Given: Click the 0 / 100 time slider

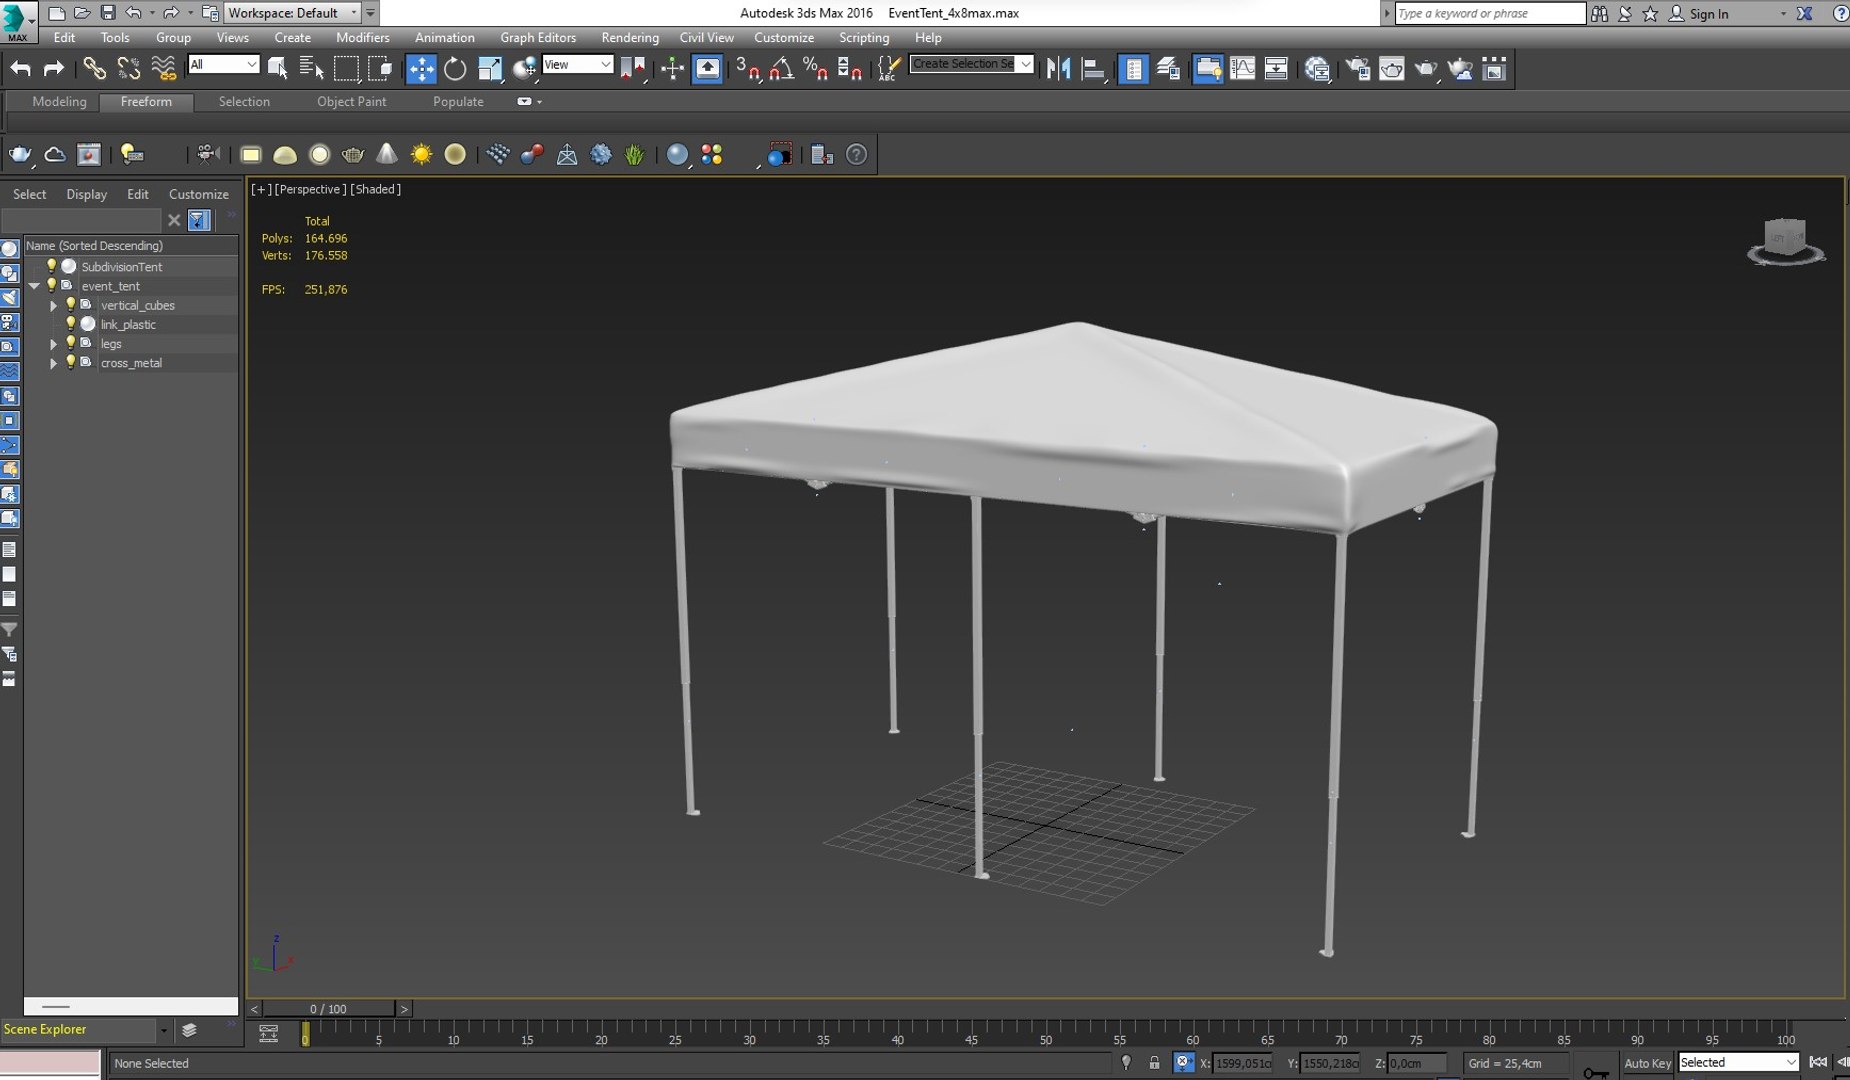Looking at the screenshot, I should pos(329,1009).
